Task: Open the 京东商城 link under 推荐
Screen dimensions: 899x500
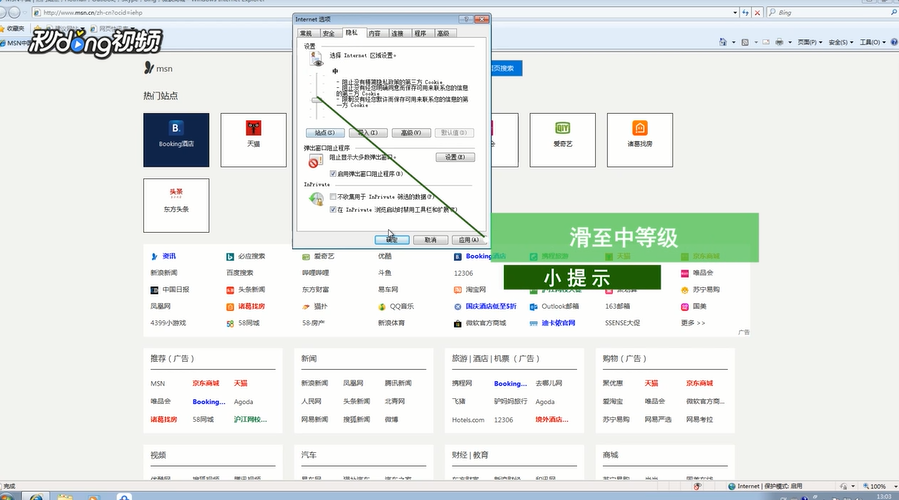Action: [206, 383]
